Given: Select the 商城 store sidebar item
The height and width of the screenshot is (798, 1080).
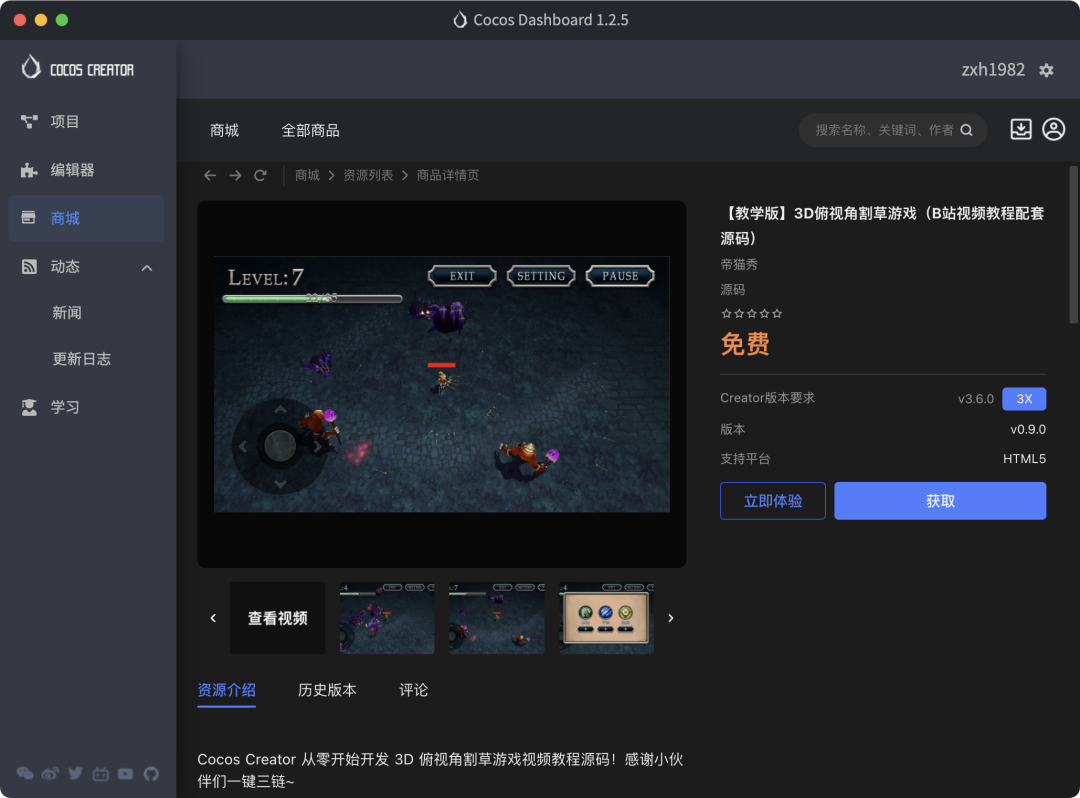Looking at the screenshot, I should (86, 218).
